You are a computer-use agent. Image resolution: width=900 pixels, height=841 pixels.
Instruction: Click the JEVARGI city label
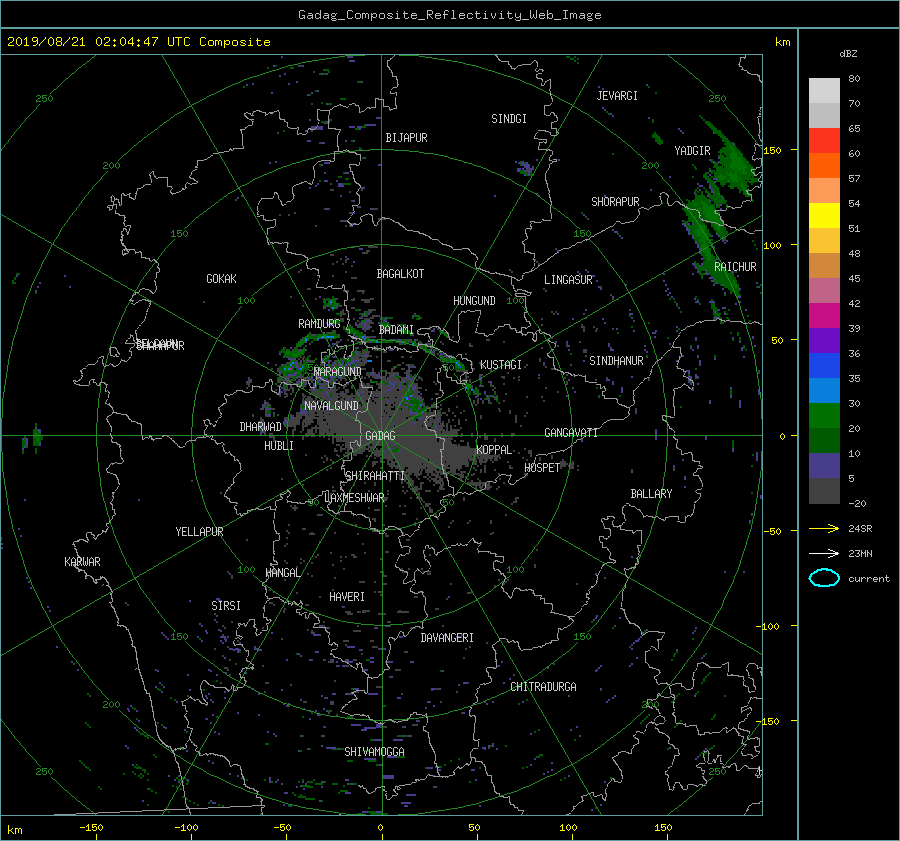[x=617, y=96]
